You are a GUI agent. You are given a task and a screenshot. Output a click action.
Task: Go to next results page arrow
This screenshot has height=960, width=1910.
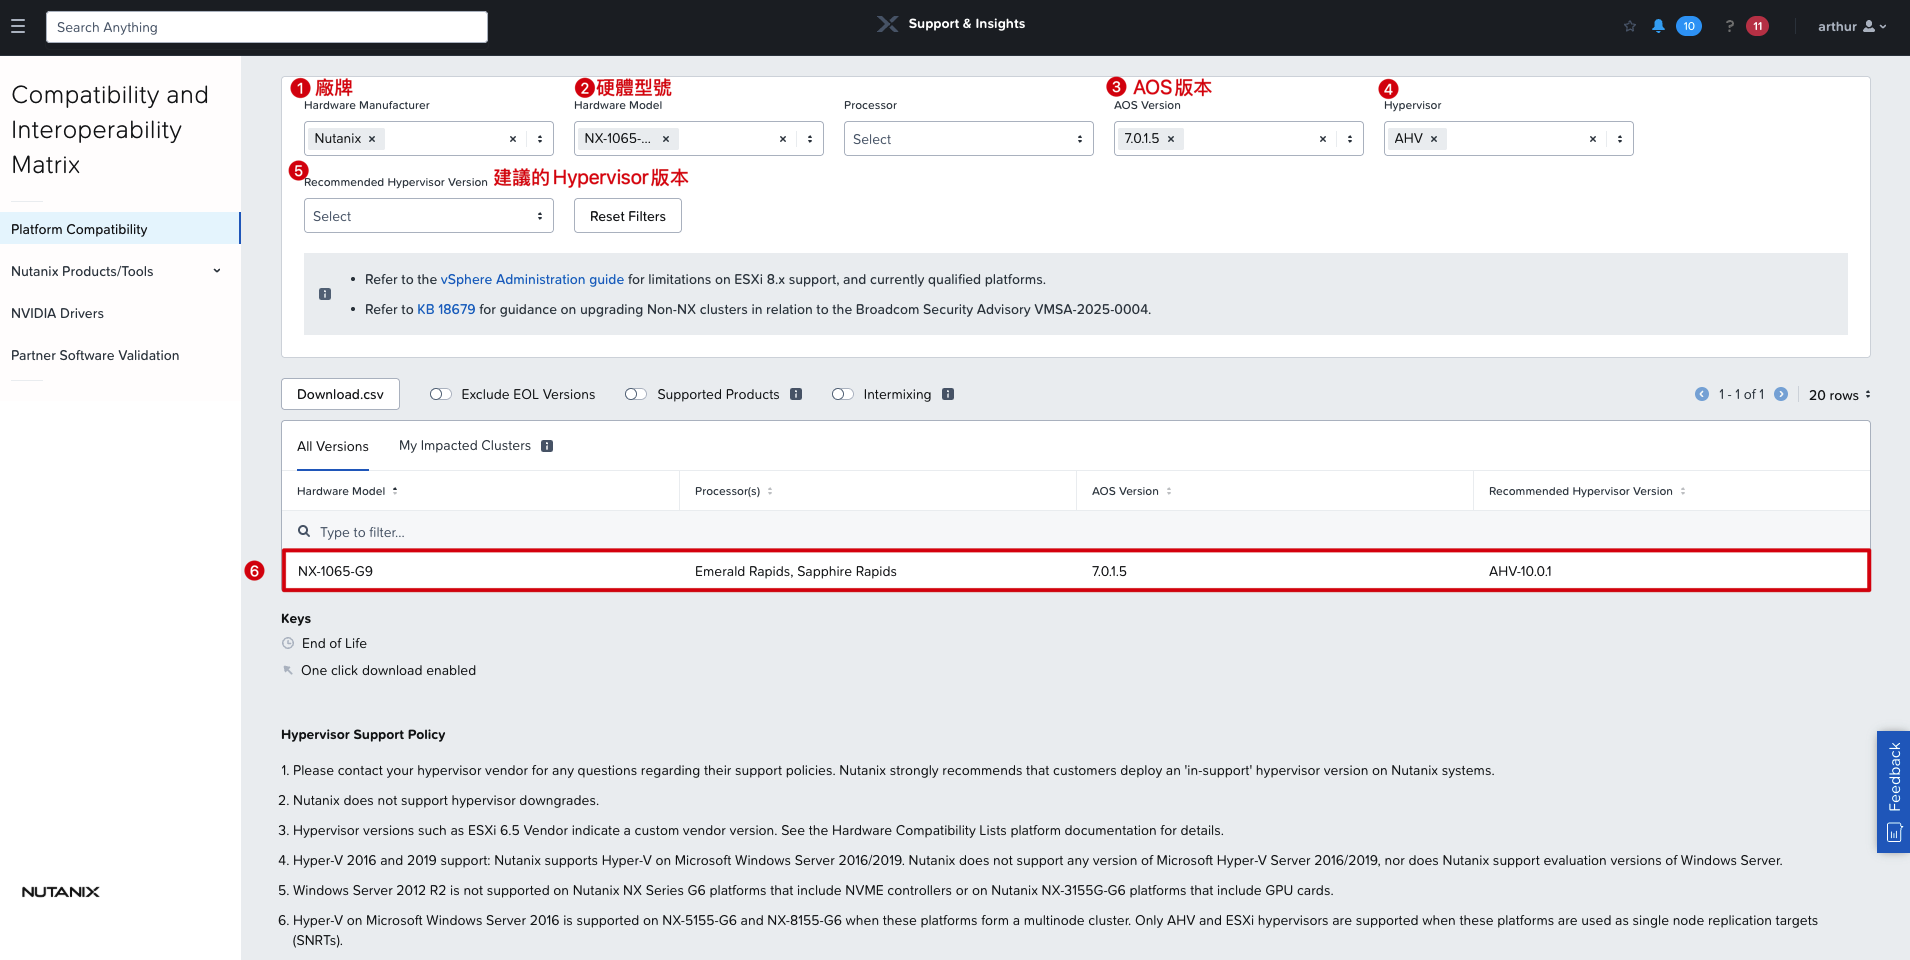[1781, 394]
